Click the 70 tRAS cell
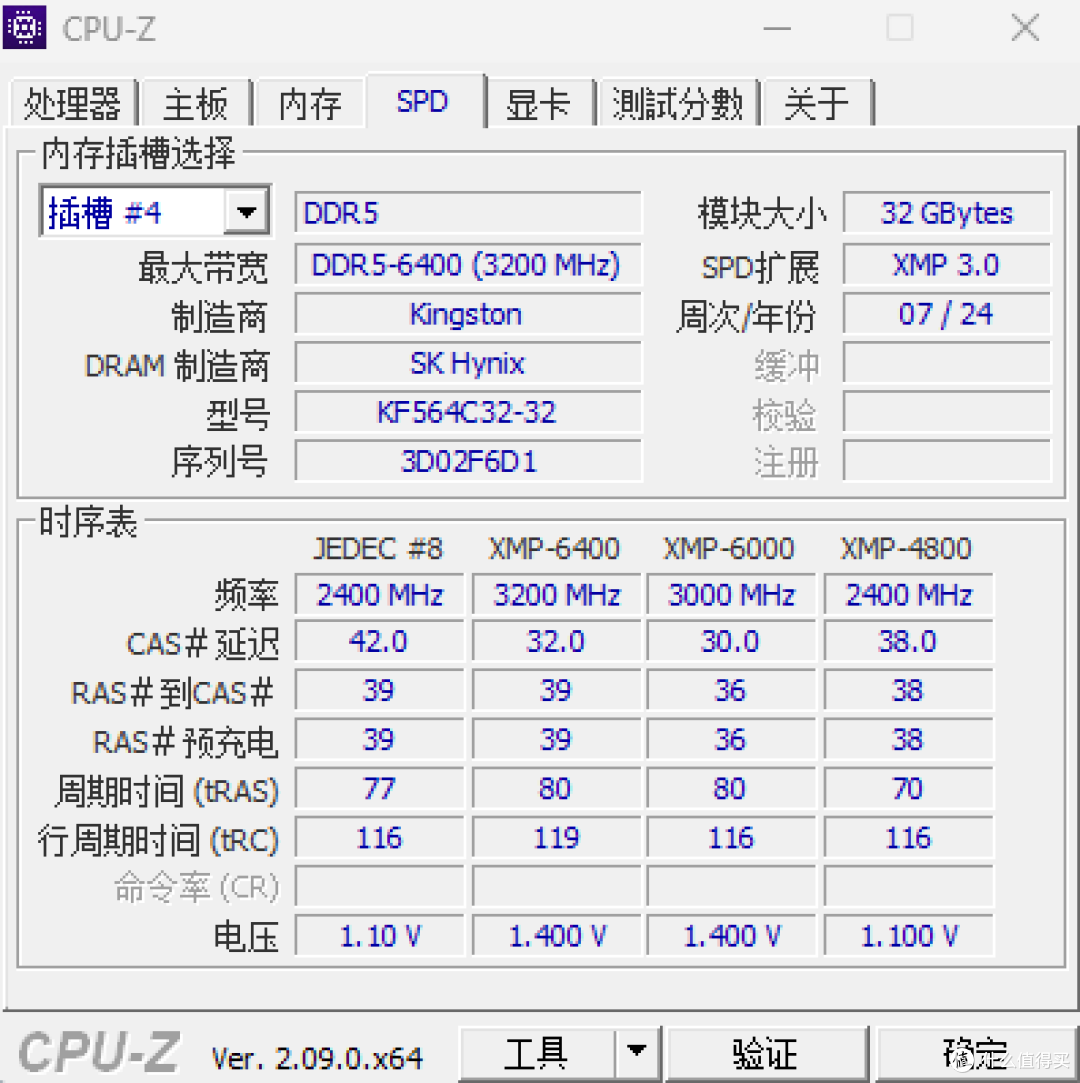Viewport: 1080px width, 1083px height. point(909,789)
